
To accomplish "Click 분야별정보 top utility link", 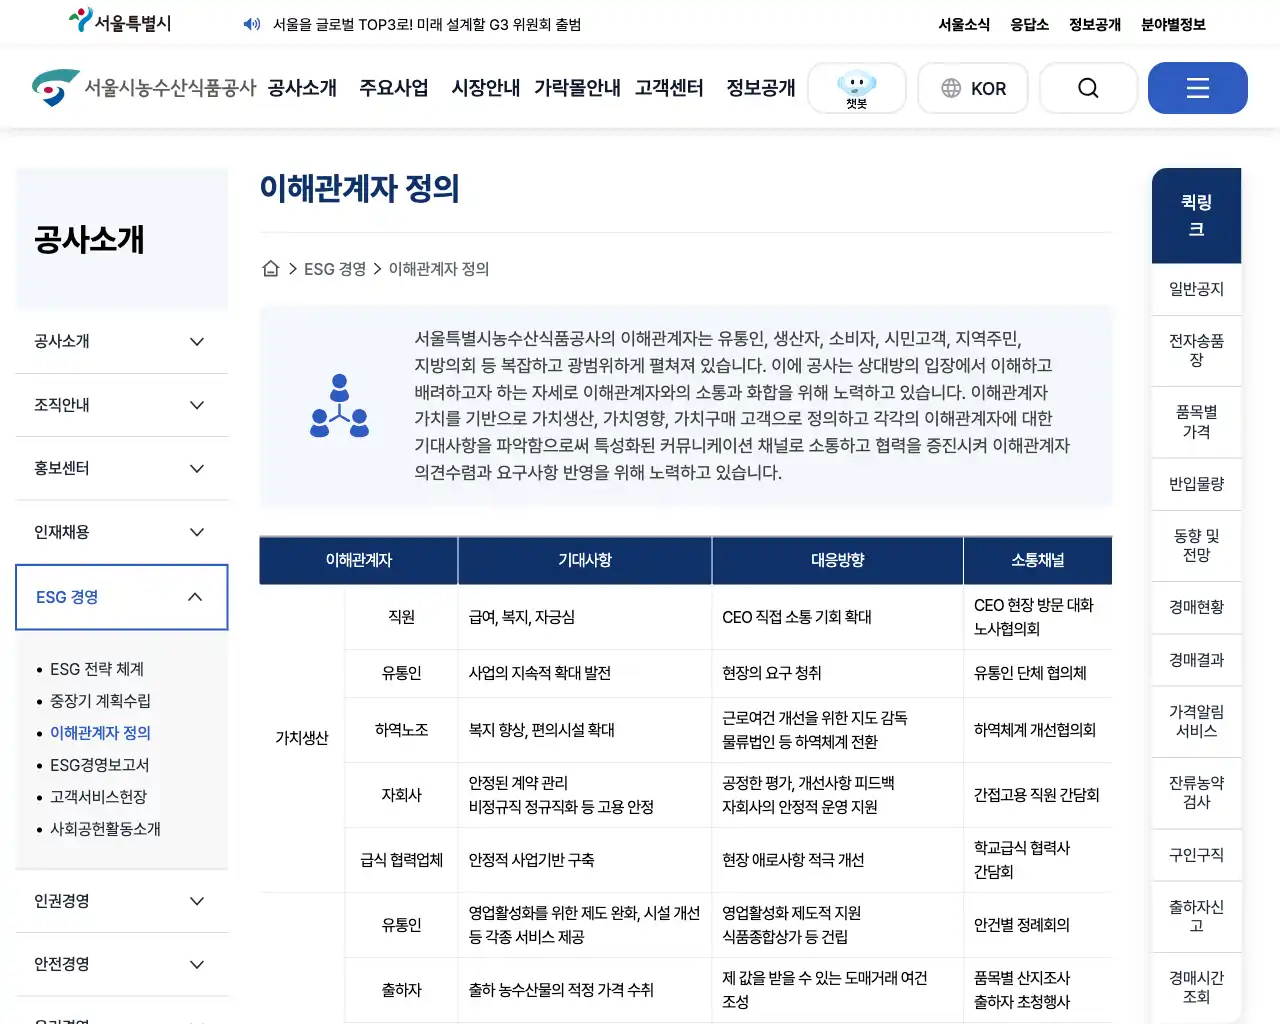I will pos(1173,24).
